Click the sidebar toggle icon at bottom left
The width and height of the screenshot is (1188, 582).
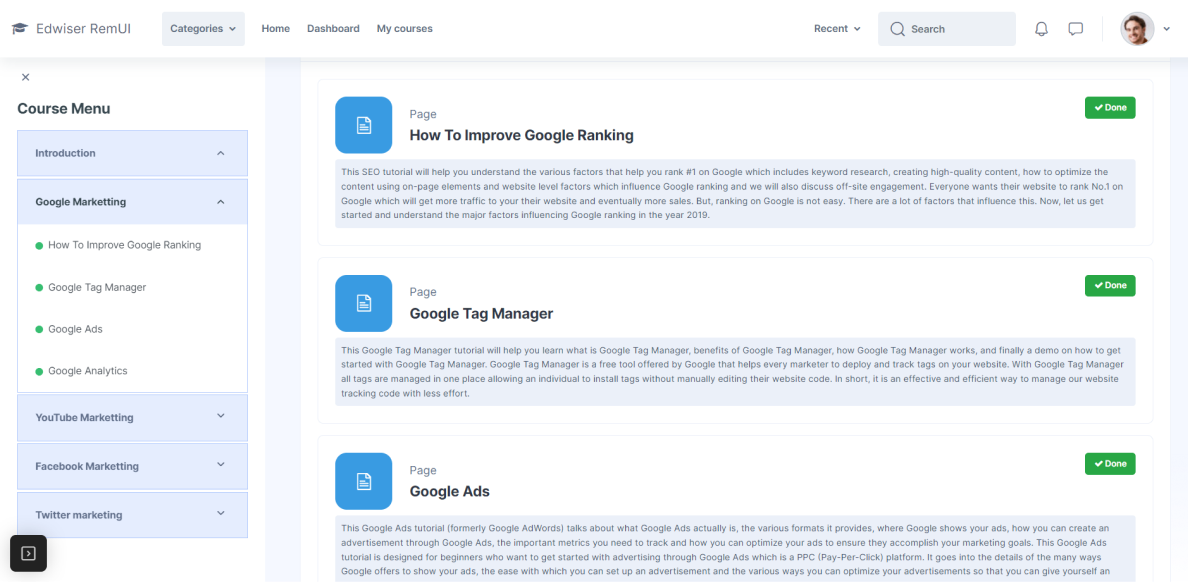click(x=28, y=553)
